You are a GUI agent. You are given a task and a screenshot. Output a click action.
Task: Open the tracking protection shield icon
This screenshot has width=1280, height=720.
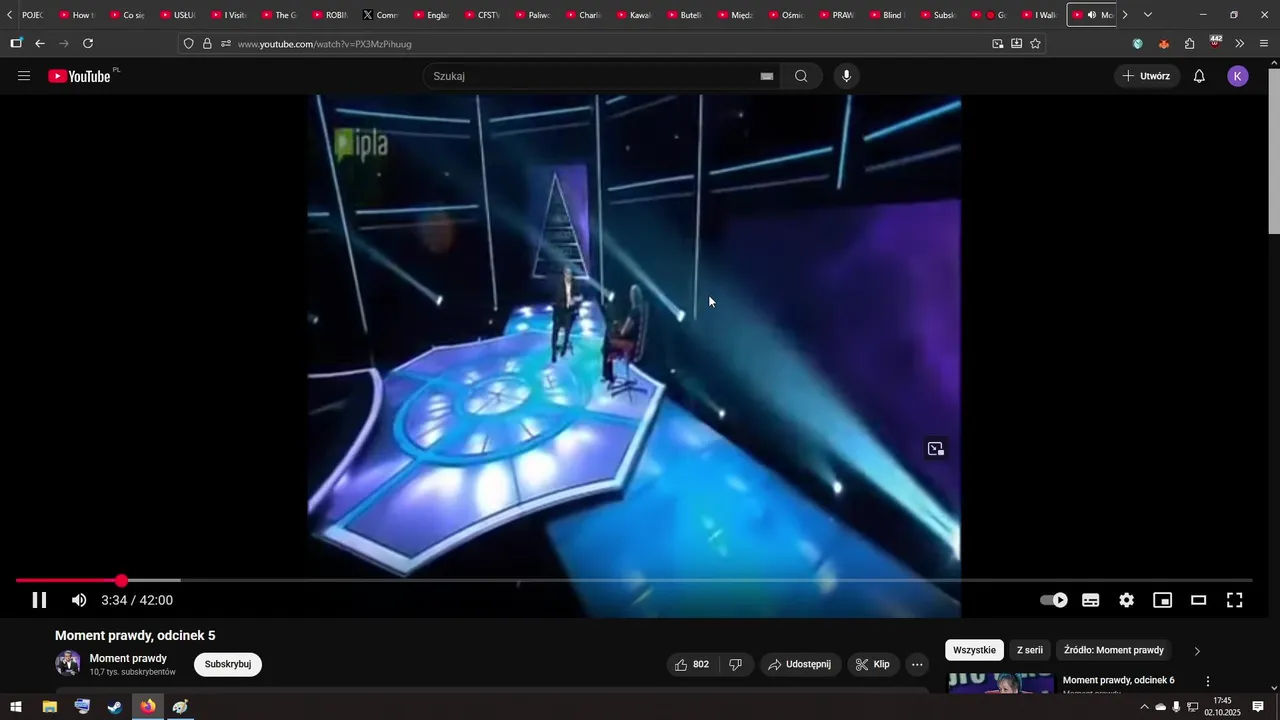tap(188, 44)
